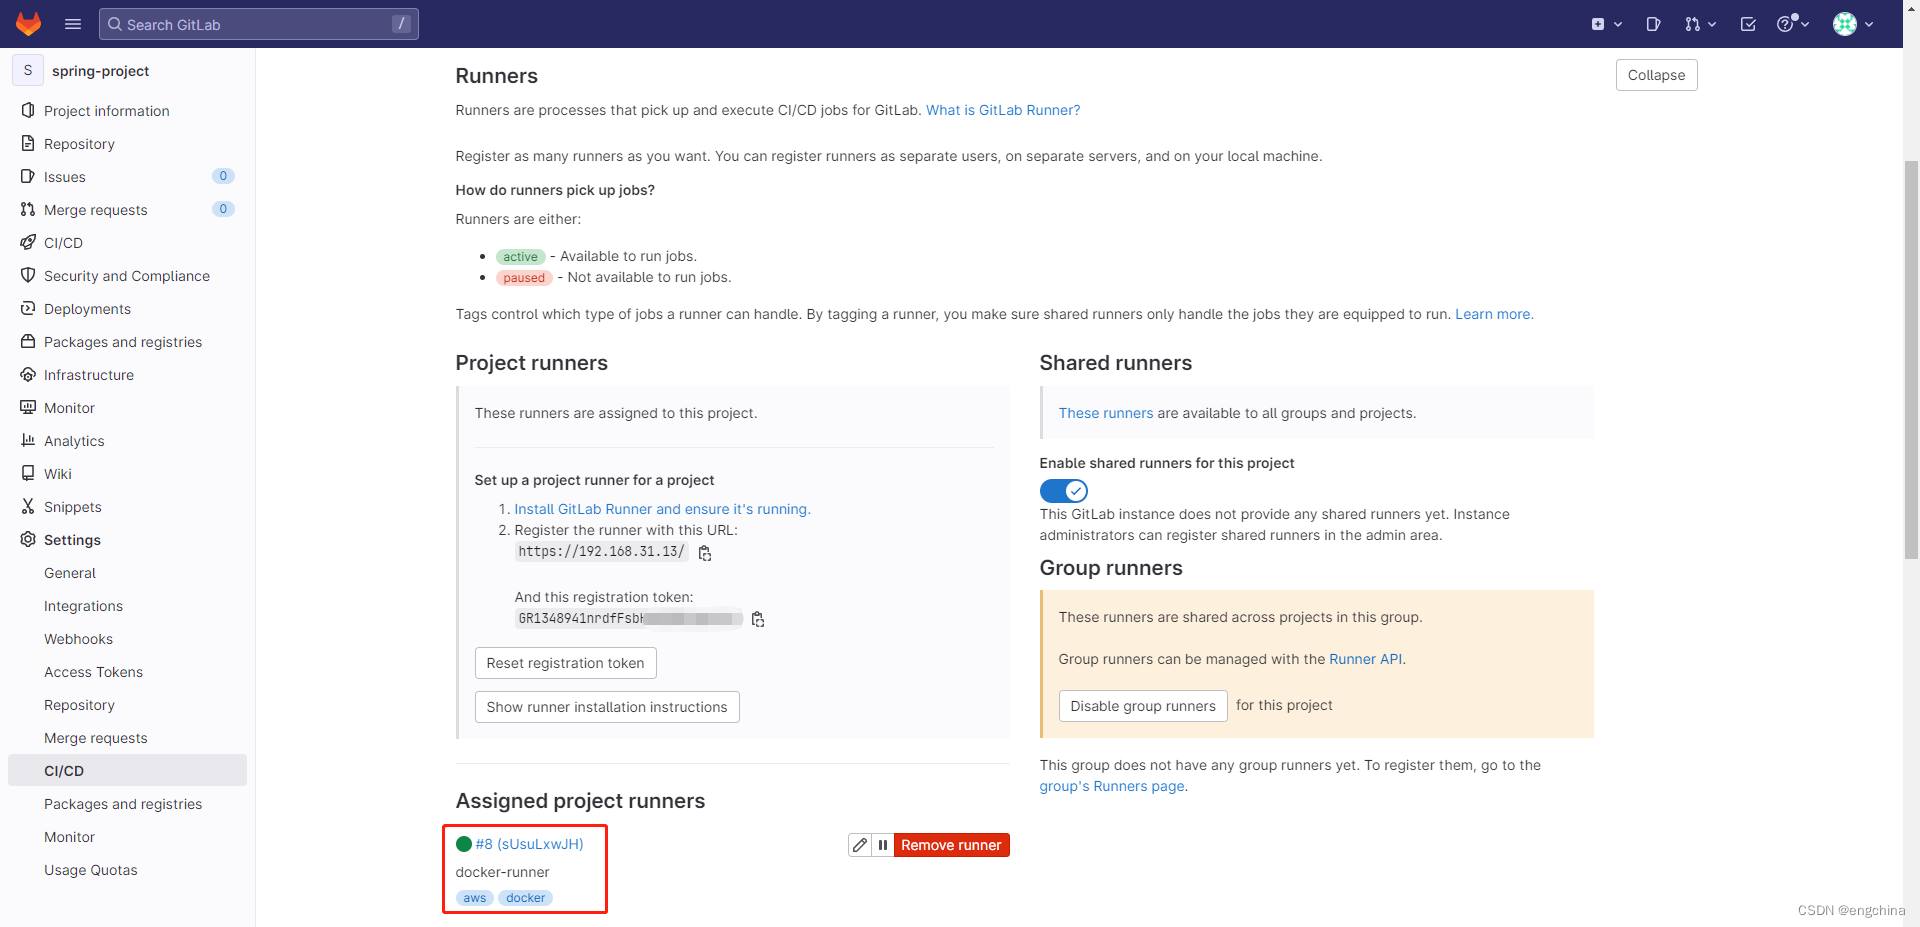Open These runners shared link
The width and height of the screenshot is (1920, 927).
1106,413
